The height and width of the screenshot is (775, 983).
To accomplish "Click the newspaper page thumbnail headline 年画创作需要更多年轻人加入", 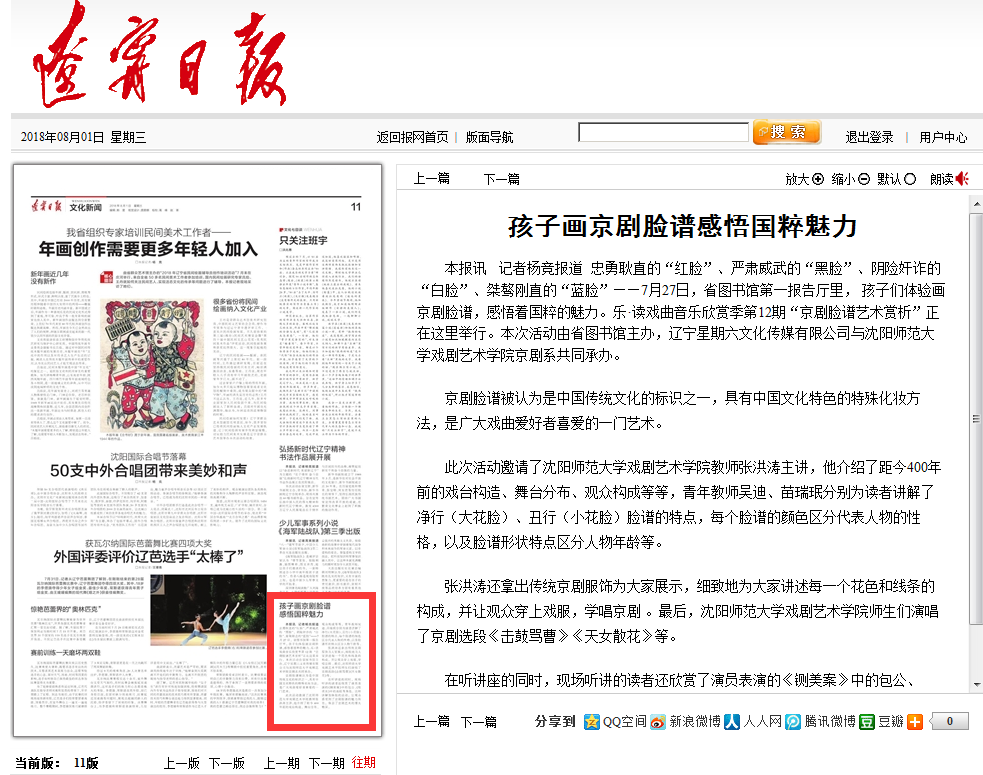I will click(x=148, y=249).
